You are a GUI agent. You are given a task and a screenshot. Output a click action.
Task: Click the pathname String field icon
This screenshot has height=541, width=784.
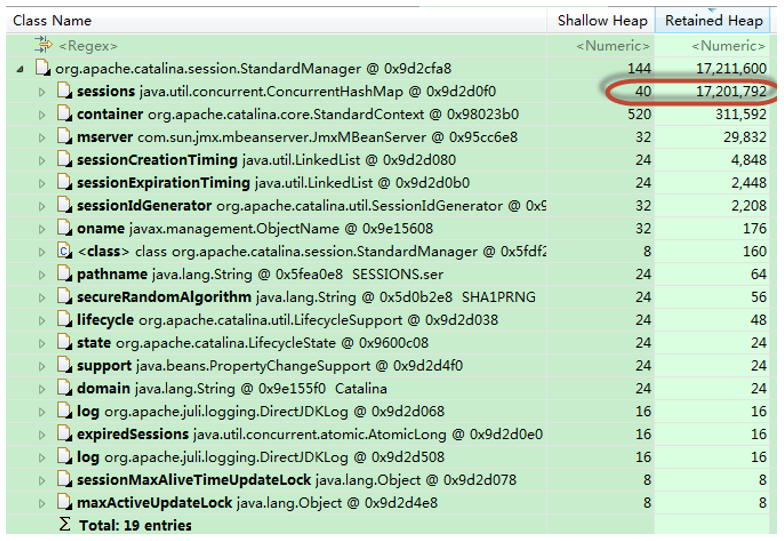click(64, 274)
